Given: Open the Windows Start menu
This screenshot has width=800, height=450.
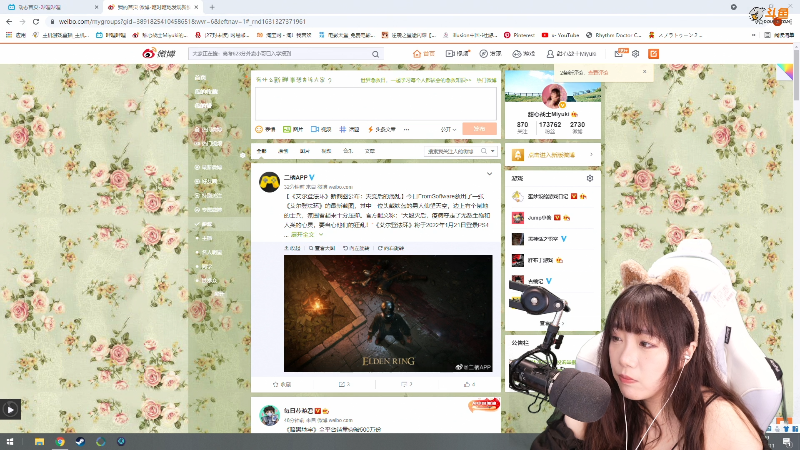Looking at the screenshot, I should point(10,441).
